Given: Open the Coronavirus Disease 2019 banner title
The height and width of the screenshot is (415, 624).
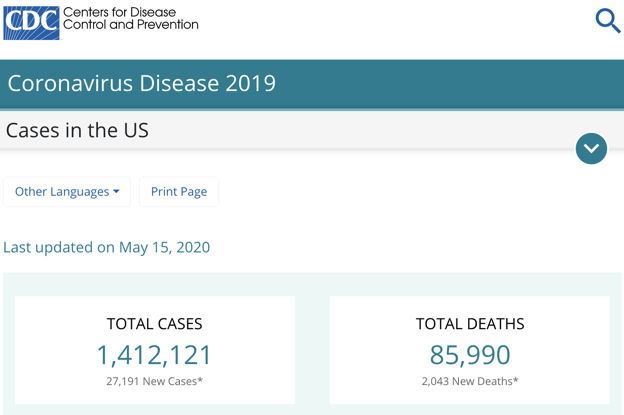Looking at the screenshot, I should tap(141, 83).
